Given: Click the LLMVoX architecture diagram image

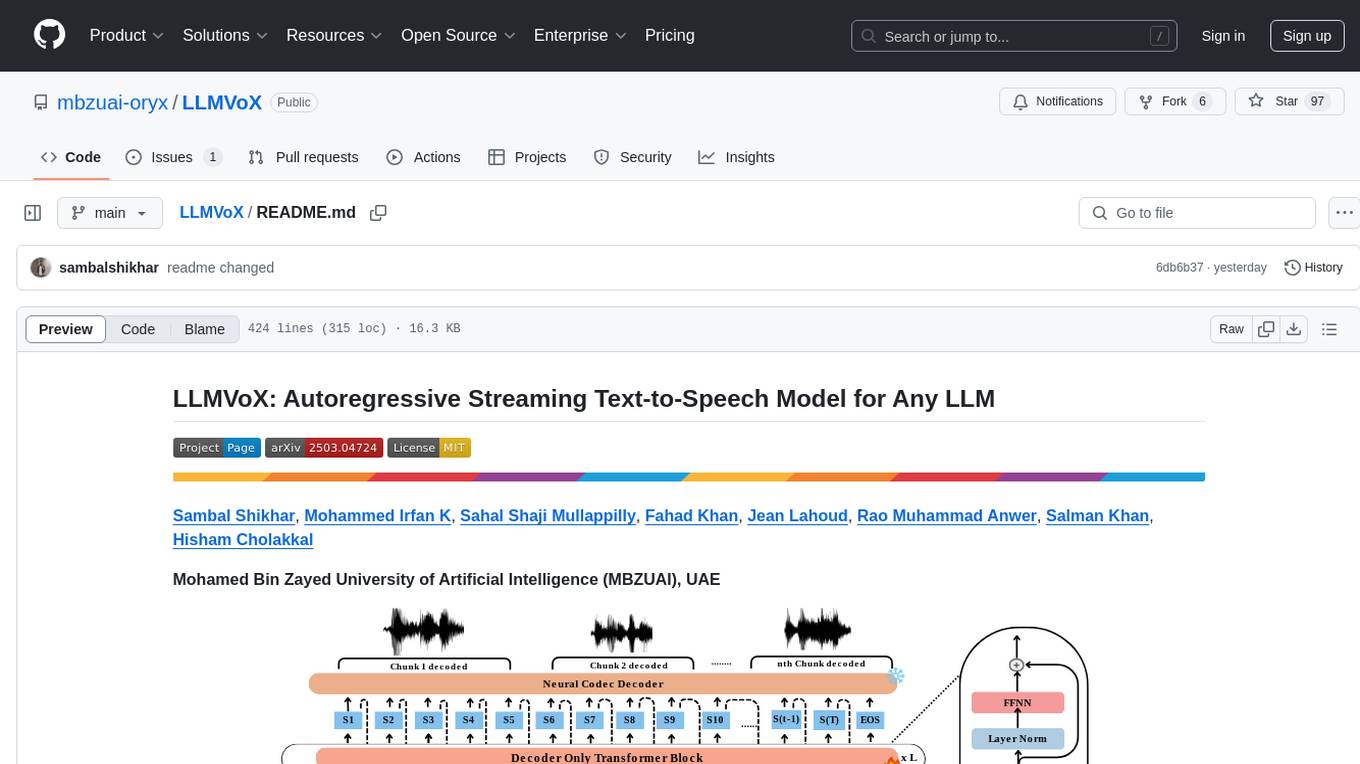Looking at the screenshot, I should click(x=688, y=684).
